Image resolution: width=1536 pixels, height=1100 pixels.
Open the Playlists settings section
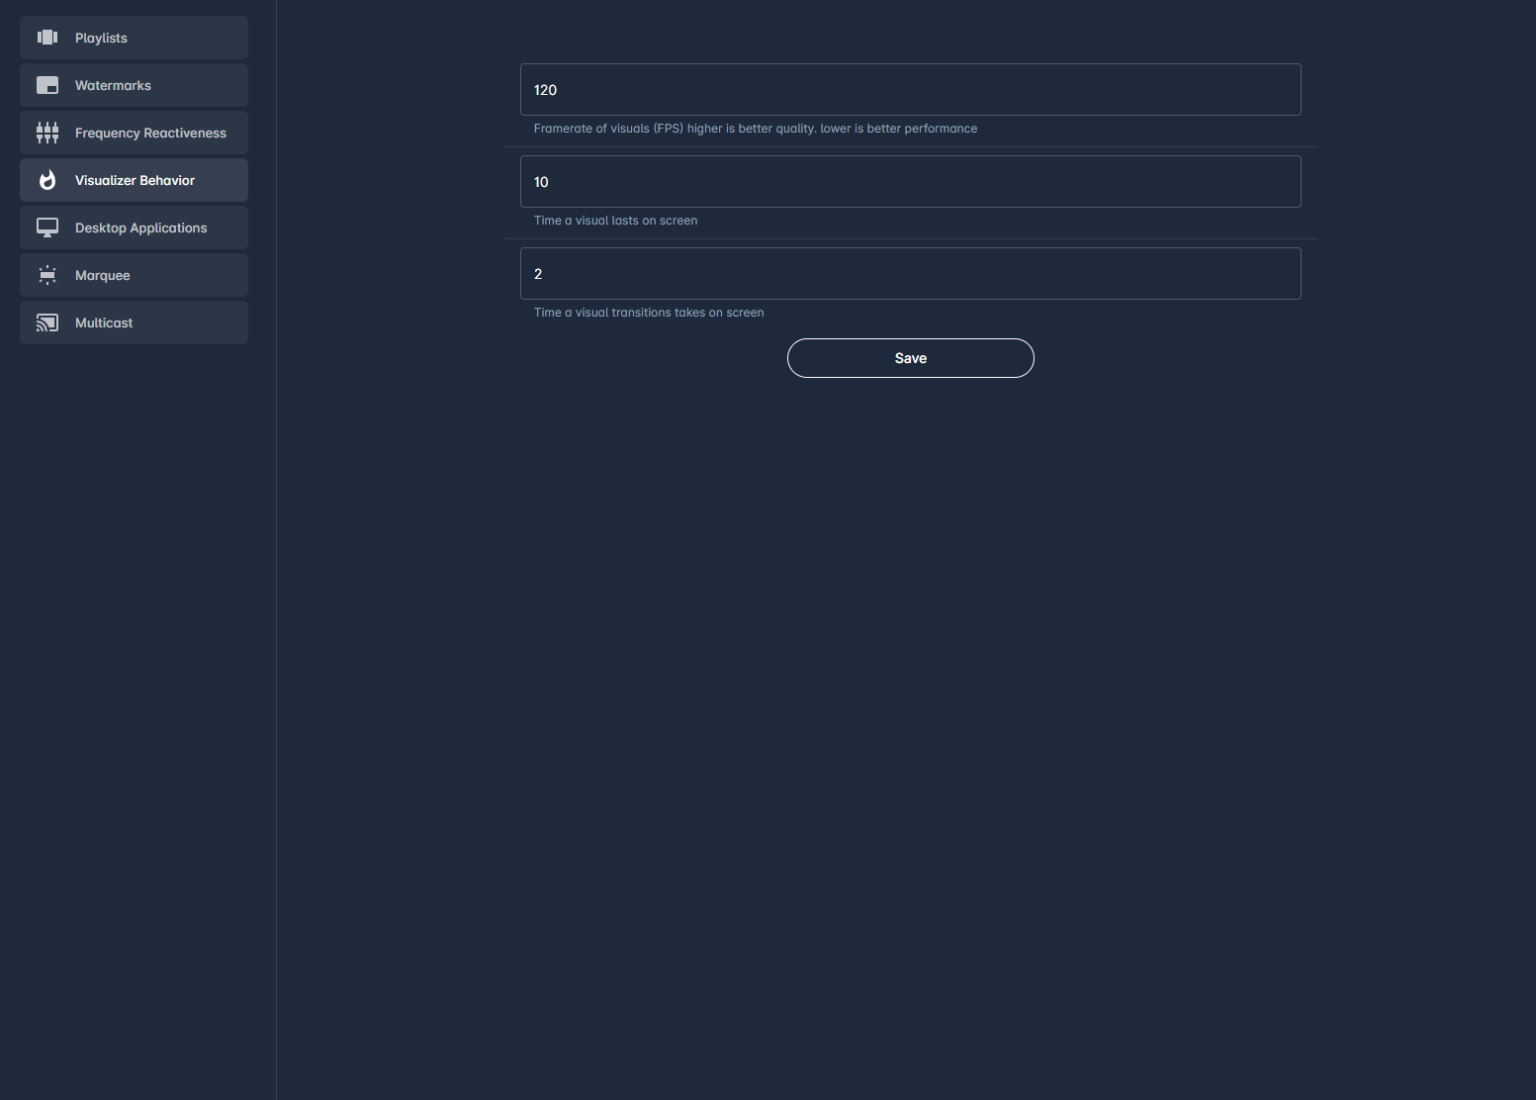click(x=101, y=38)
